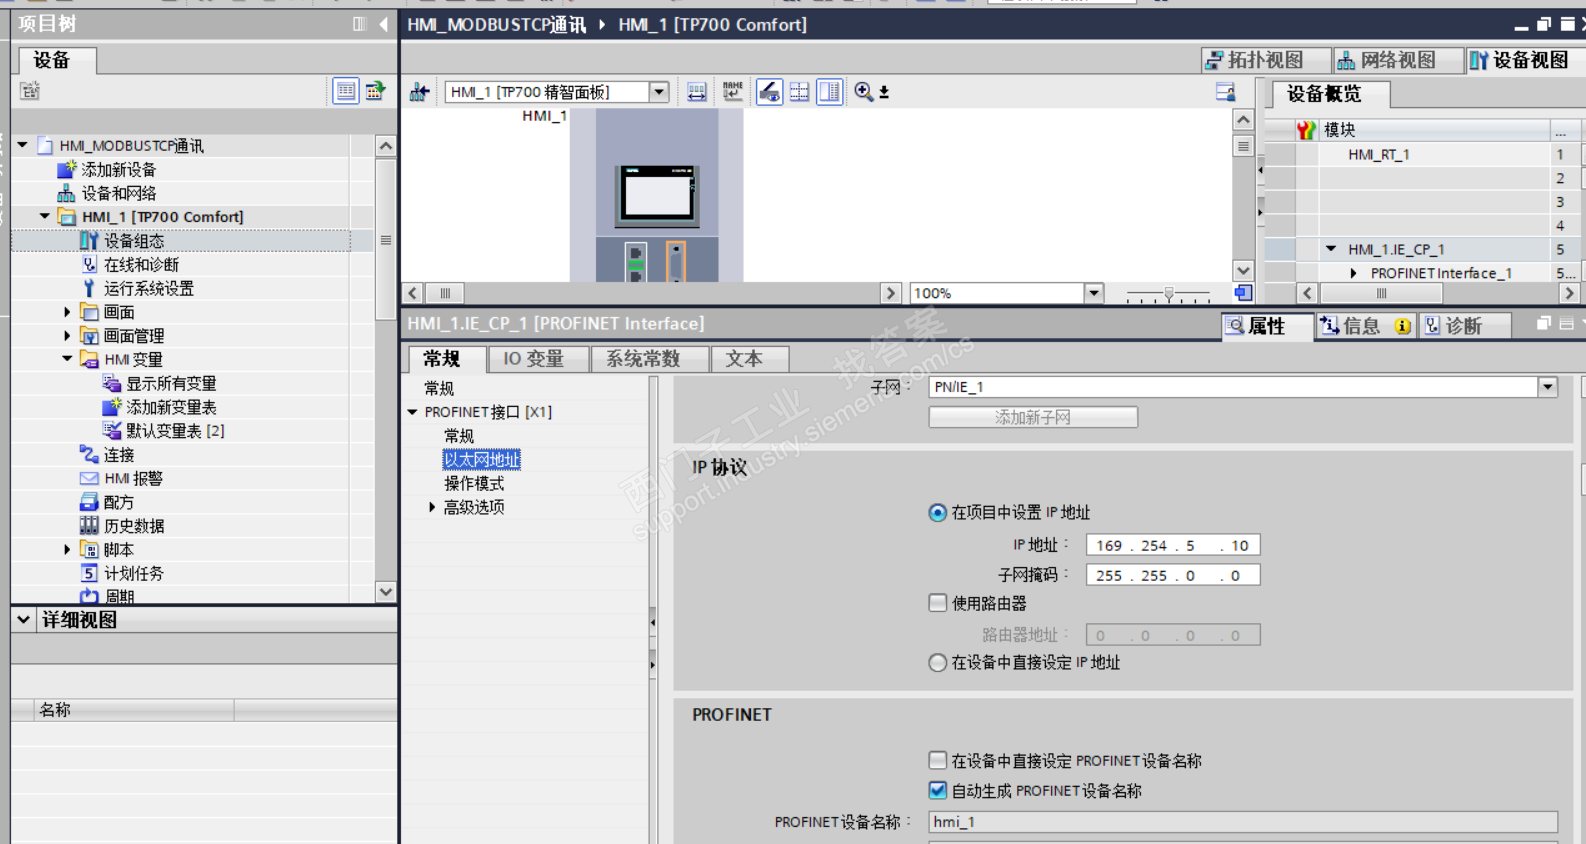Open the HMI_1 [TP700 精智面板] device dropdown

[659, 92]
